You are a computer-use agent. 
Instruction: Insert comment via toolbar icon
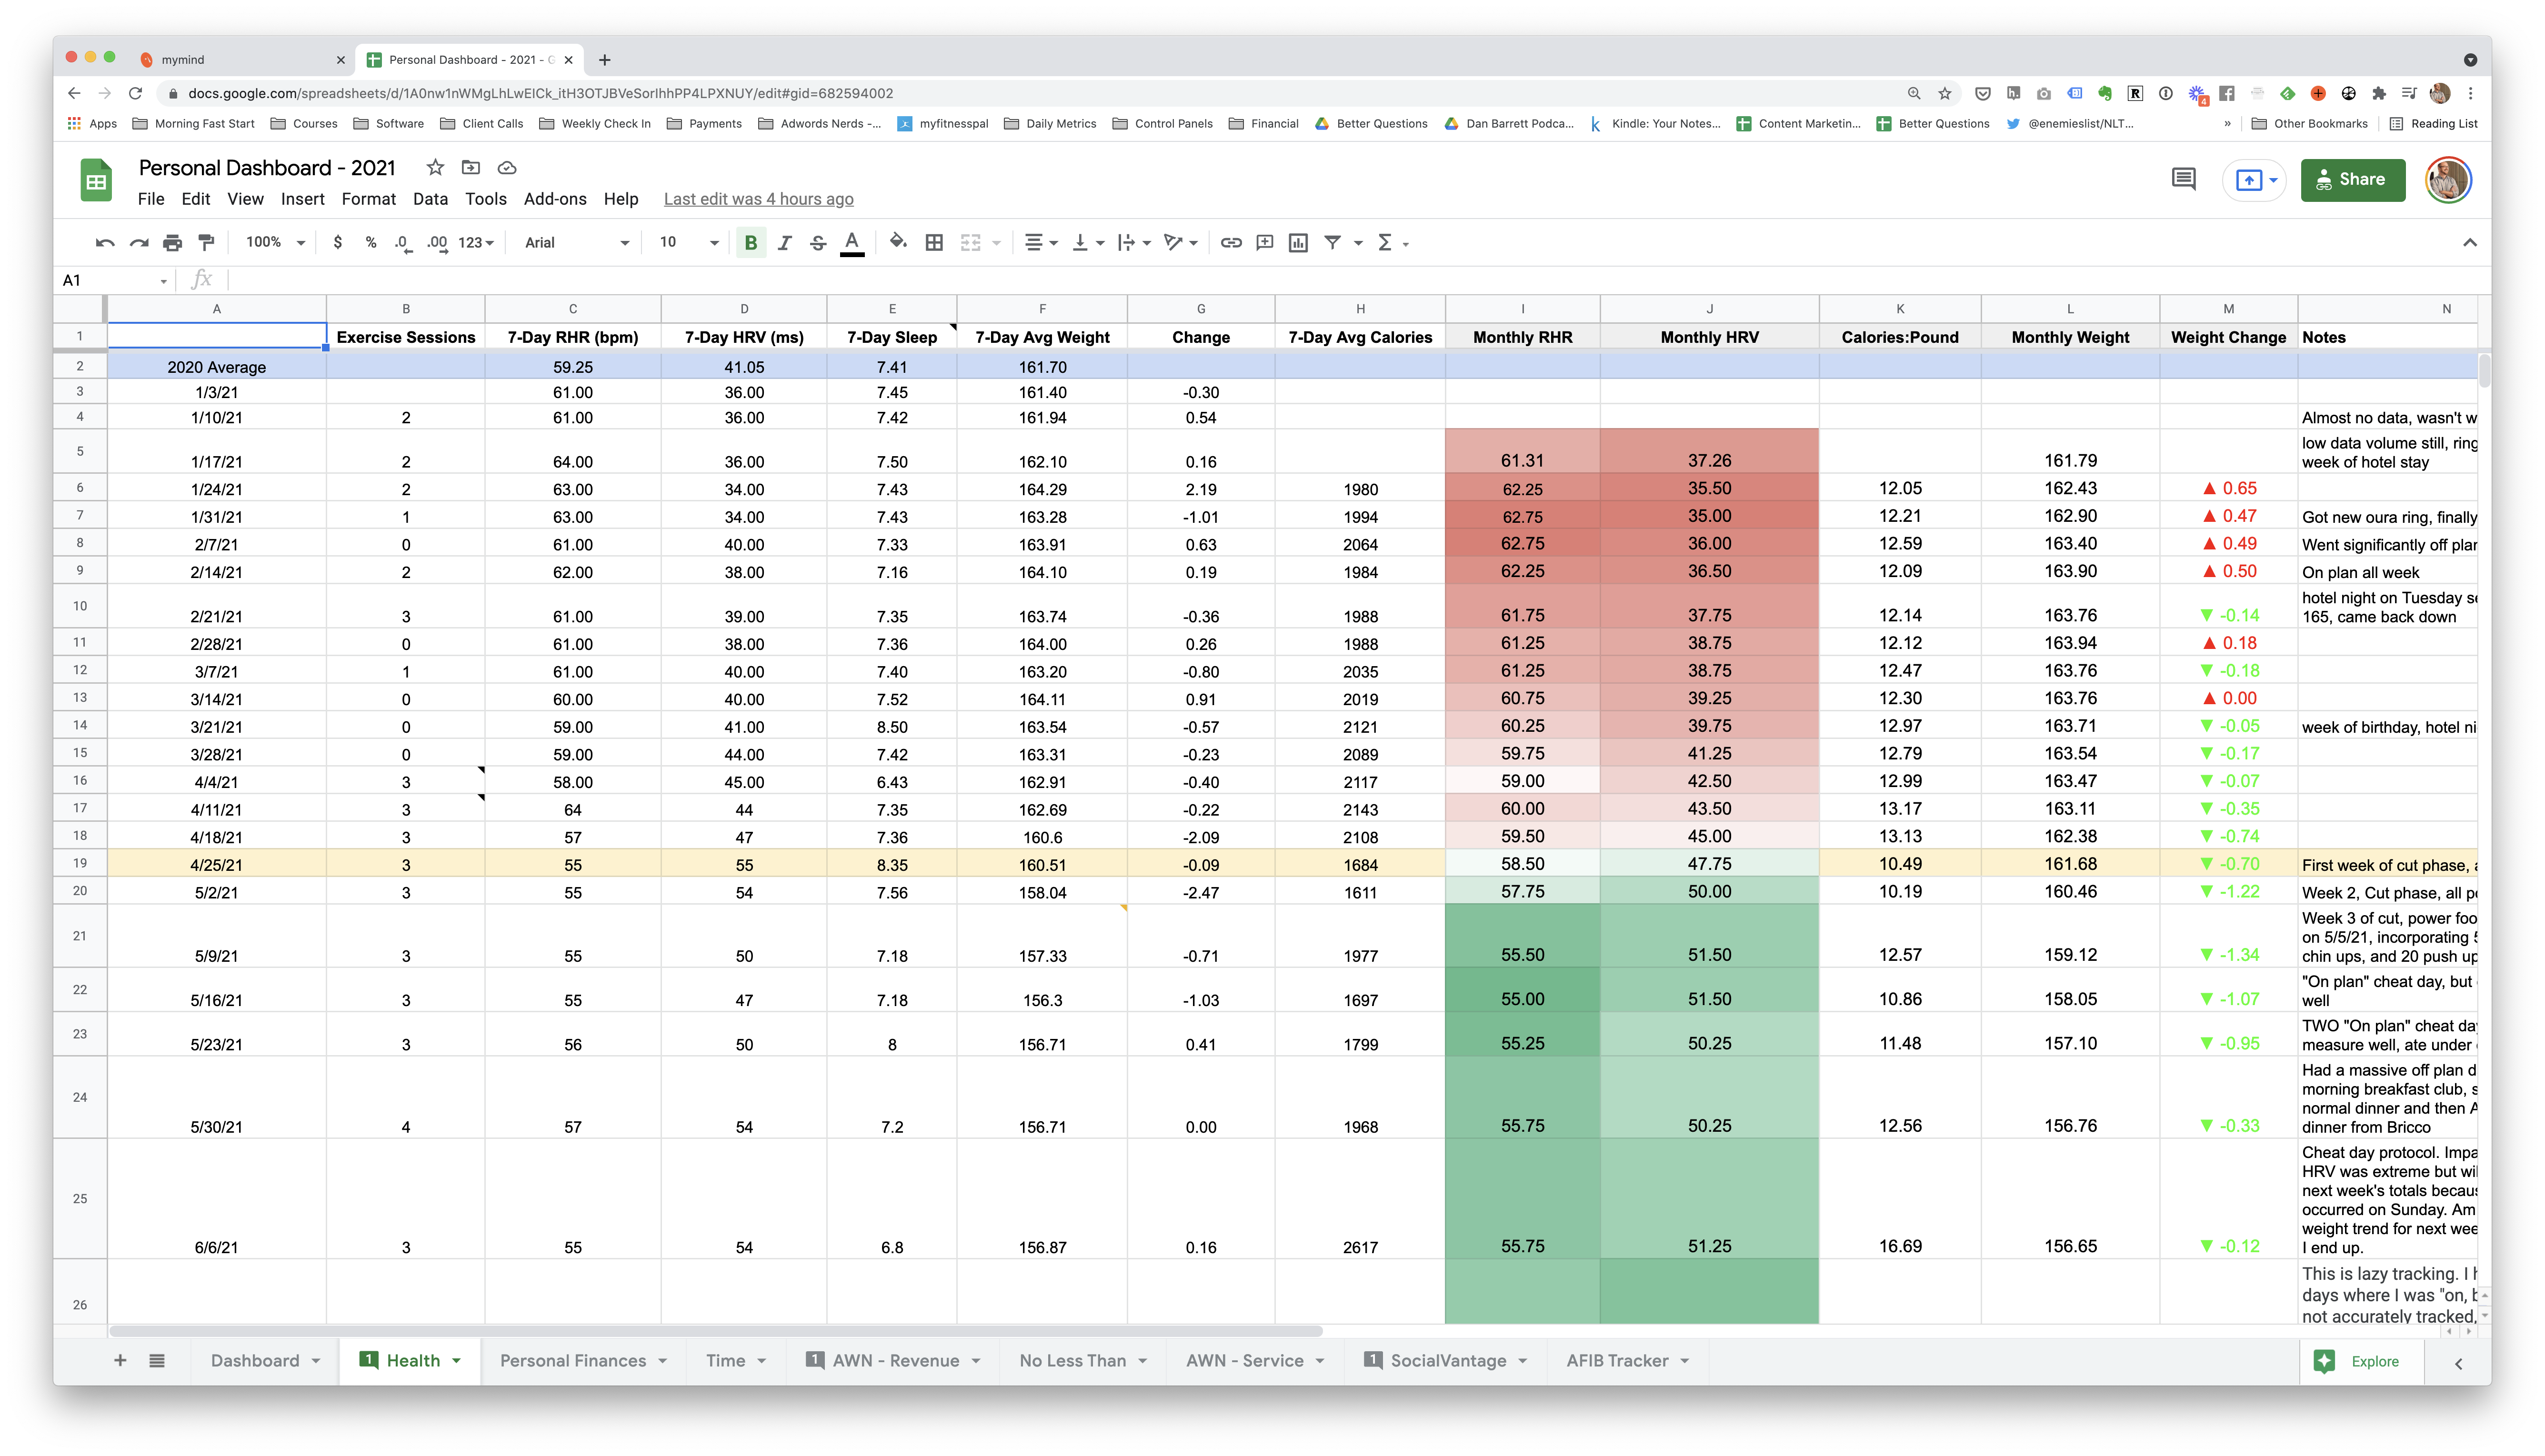pyautogui.click(x=1265, y=242)
